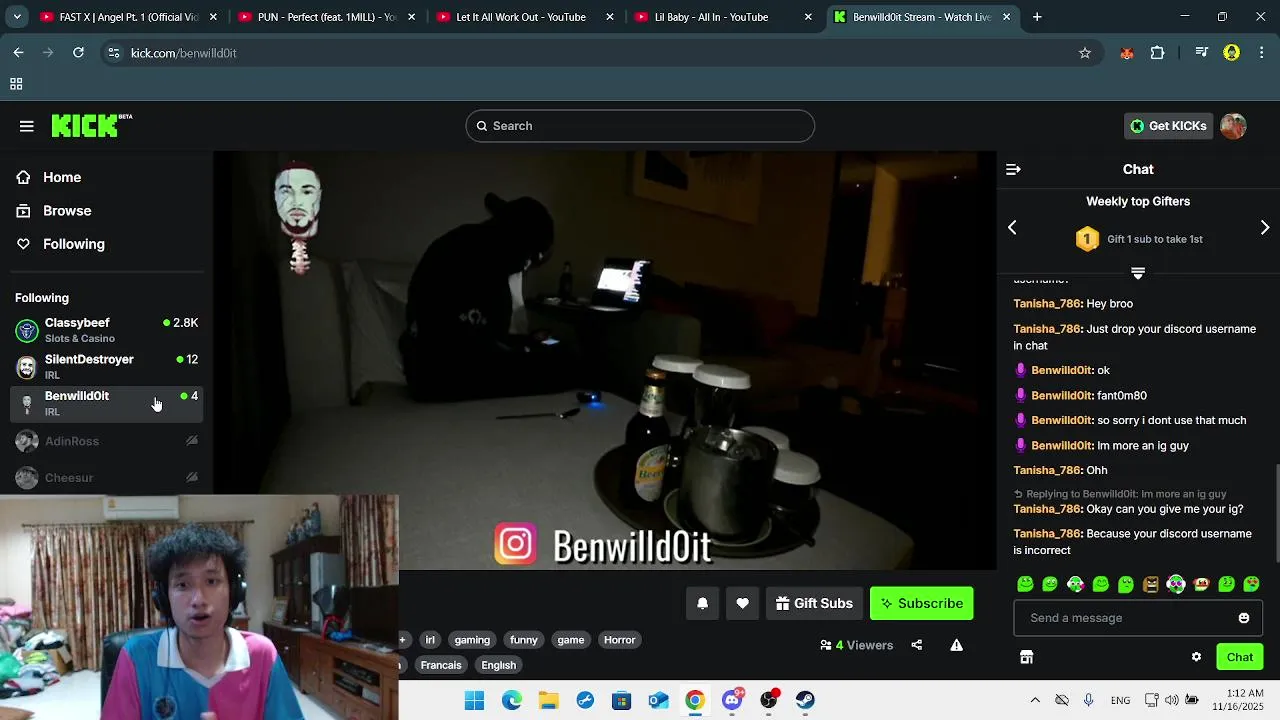Open Chrome three-dot menu
This screenshot has height=720, width=1280.
click(1262, 53)
